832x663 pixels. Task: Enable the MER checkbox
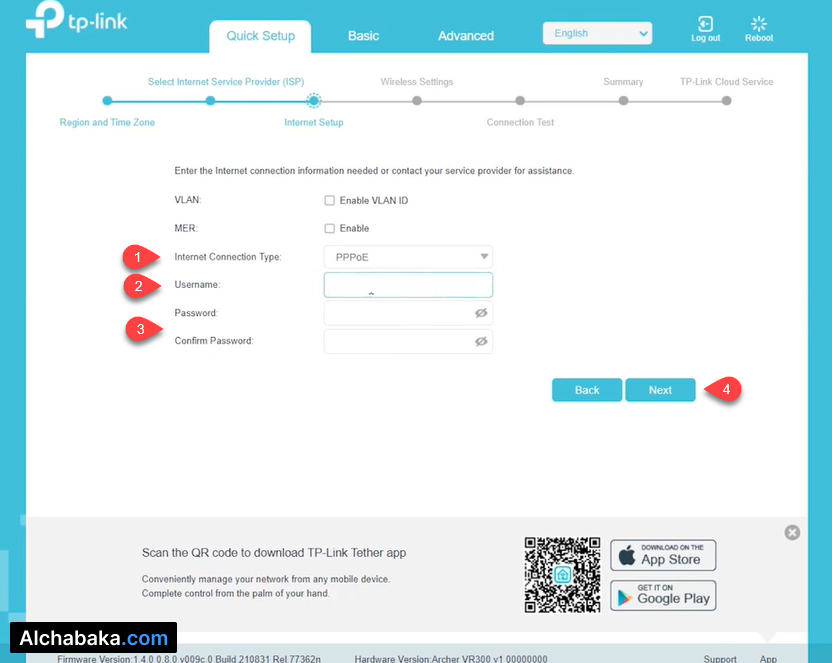330,229
